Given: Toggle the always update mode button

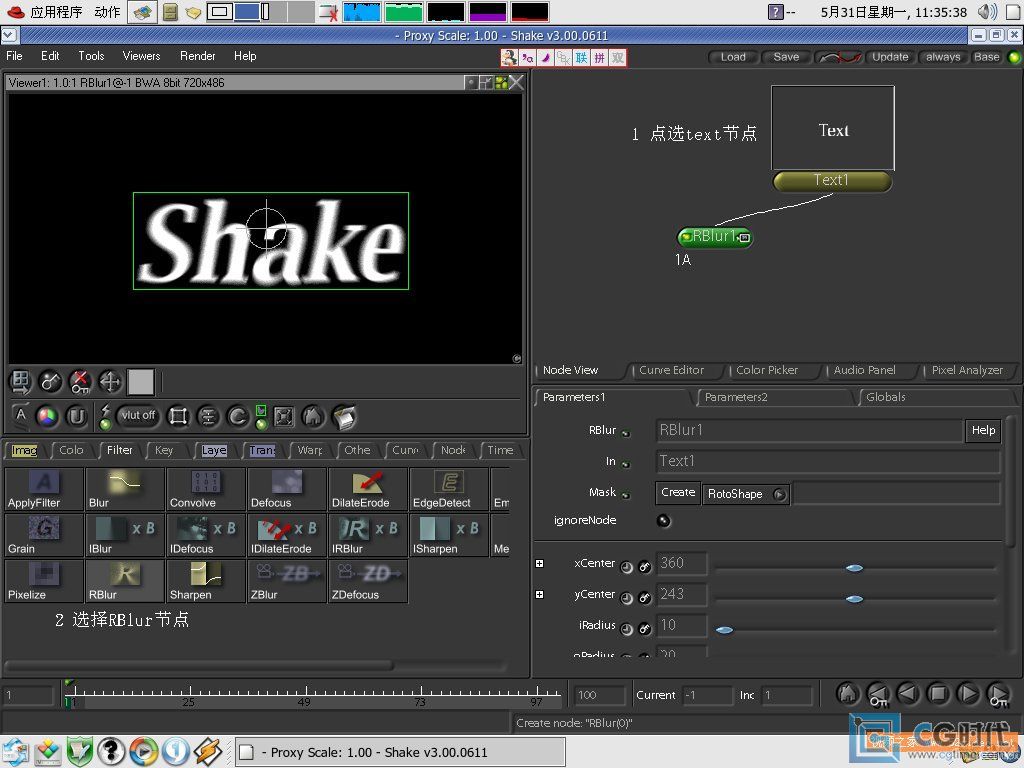Looking at the screenshot, I should (x=943, y=57).
